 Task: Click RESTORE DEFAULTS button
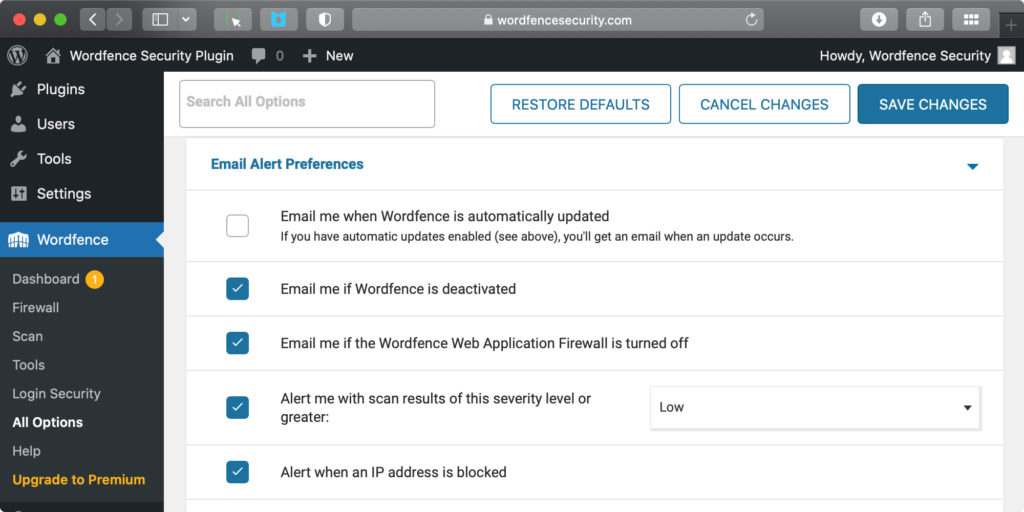tap(581, 104)
